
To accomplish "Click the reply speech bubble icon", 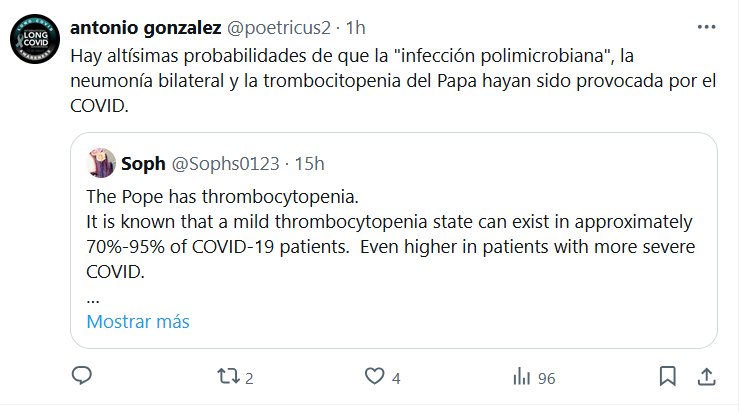I will point(82,377).
